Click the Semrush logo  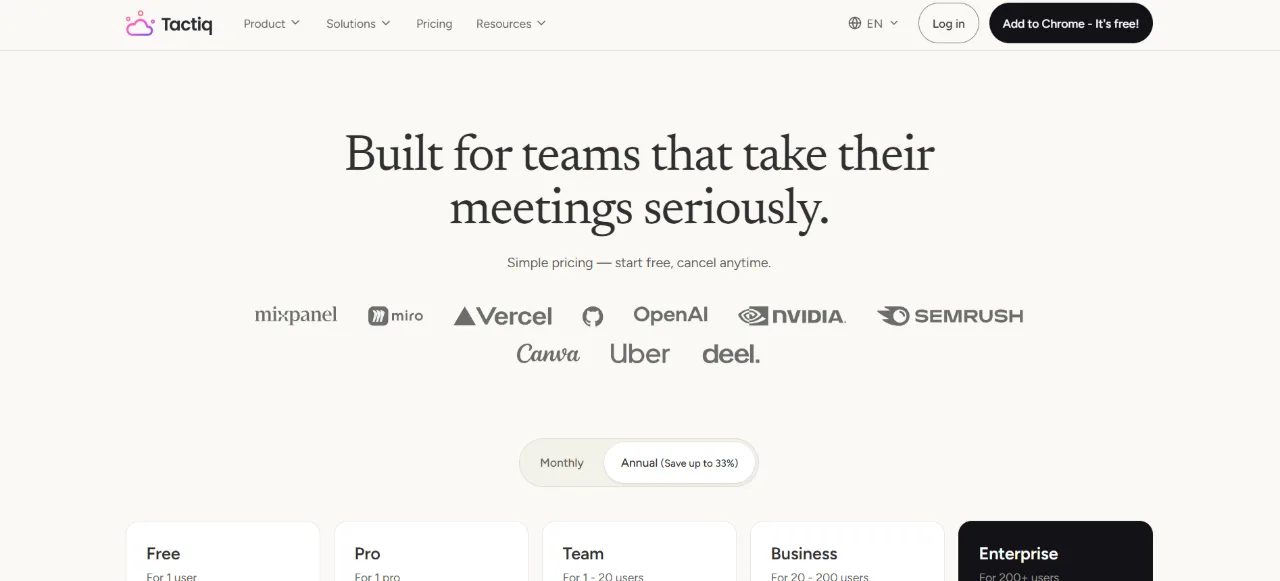tap(950, 316)
